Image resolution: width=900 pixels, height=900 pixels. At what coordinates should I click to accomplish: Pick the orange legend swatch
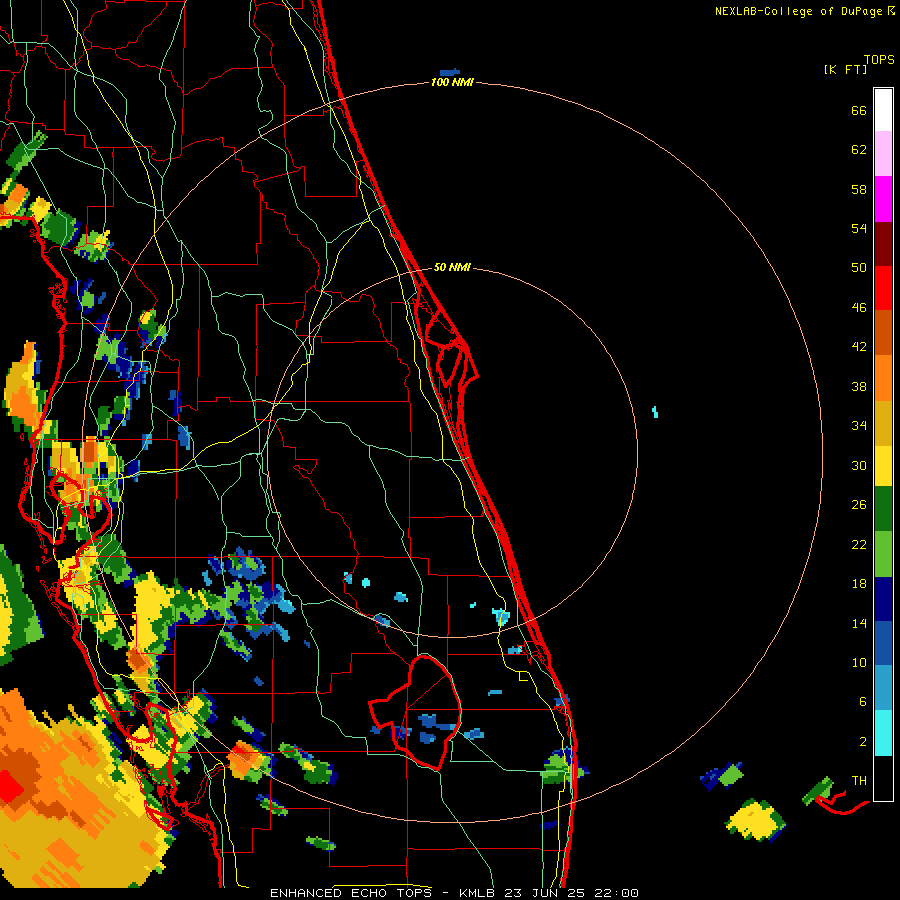pyautogui.click(x=883, y=377)
